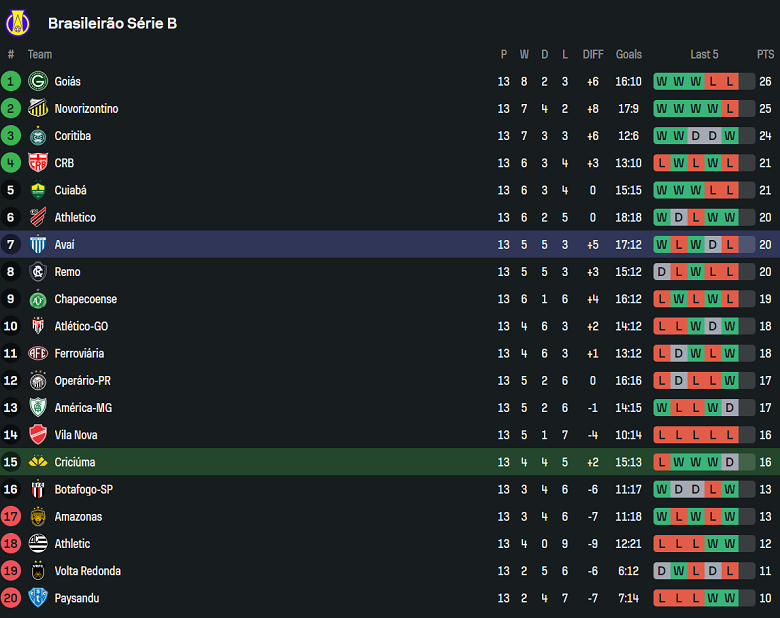
Task: Click relegation position 20 red badge
Action: point(11,598)
